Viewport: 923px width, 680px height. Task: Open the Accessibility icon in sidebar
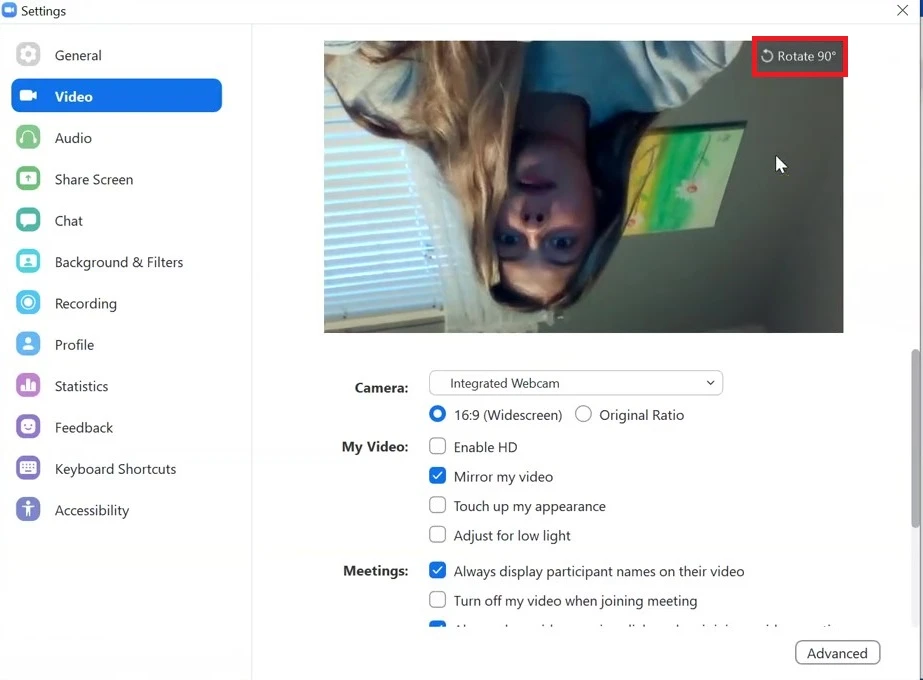click(28, 510)
